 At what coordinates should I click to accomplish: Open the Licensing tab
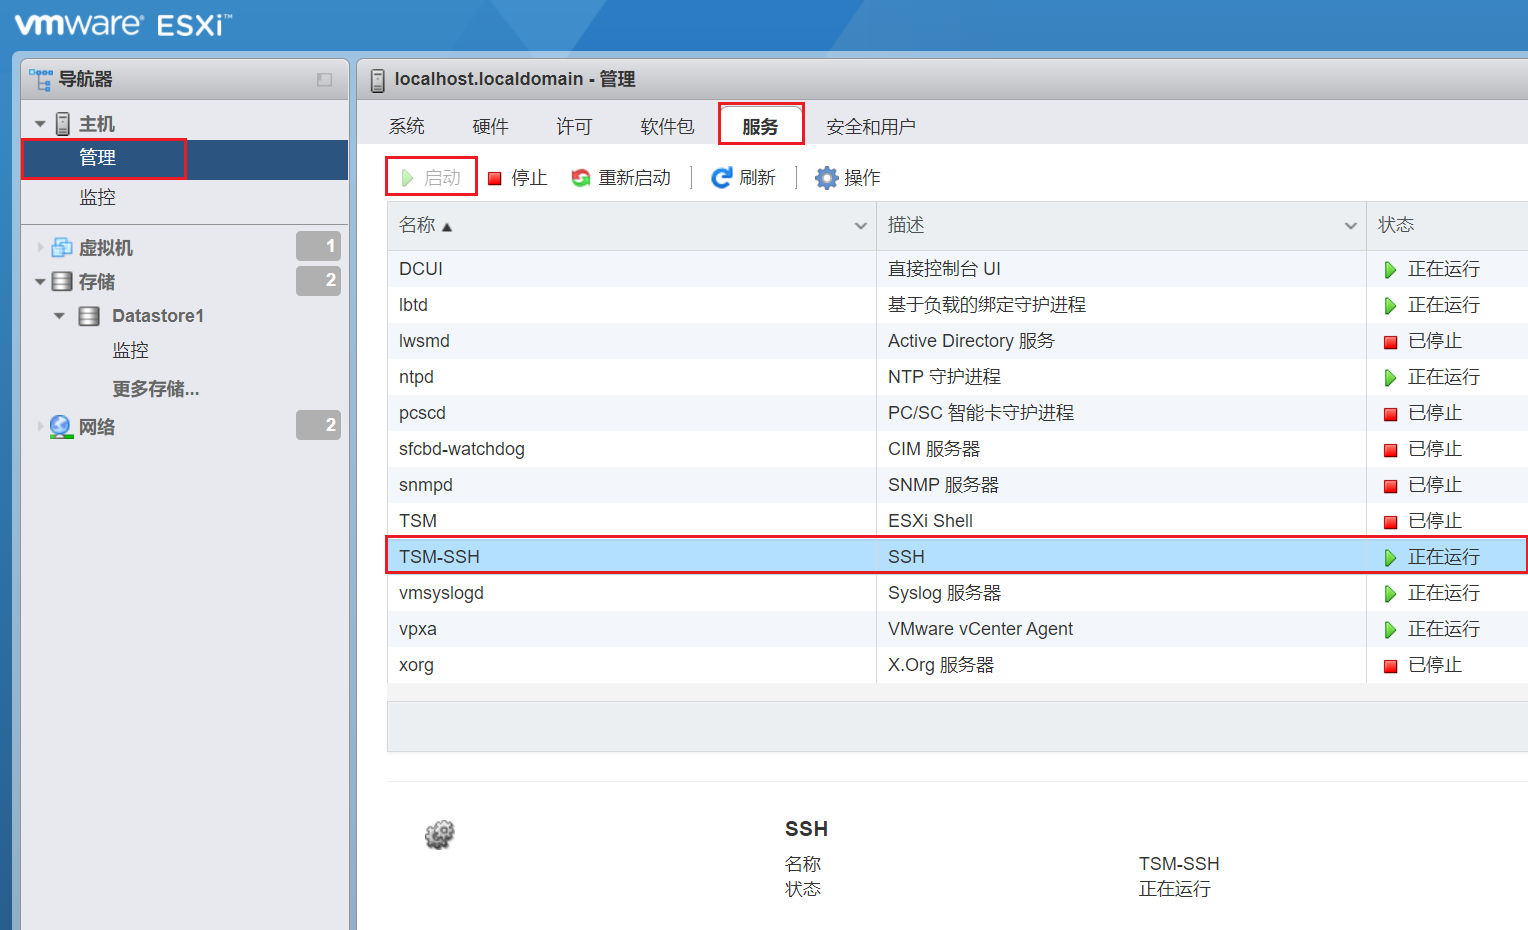click(574, 127)
